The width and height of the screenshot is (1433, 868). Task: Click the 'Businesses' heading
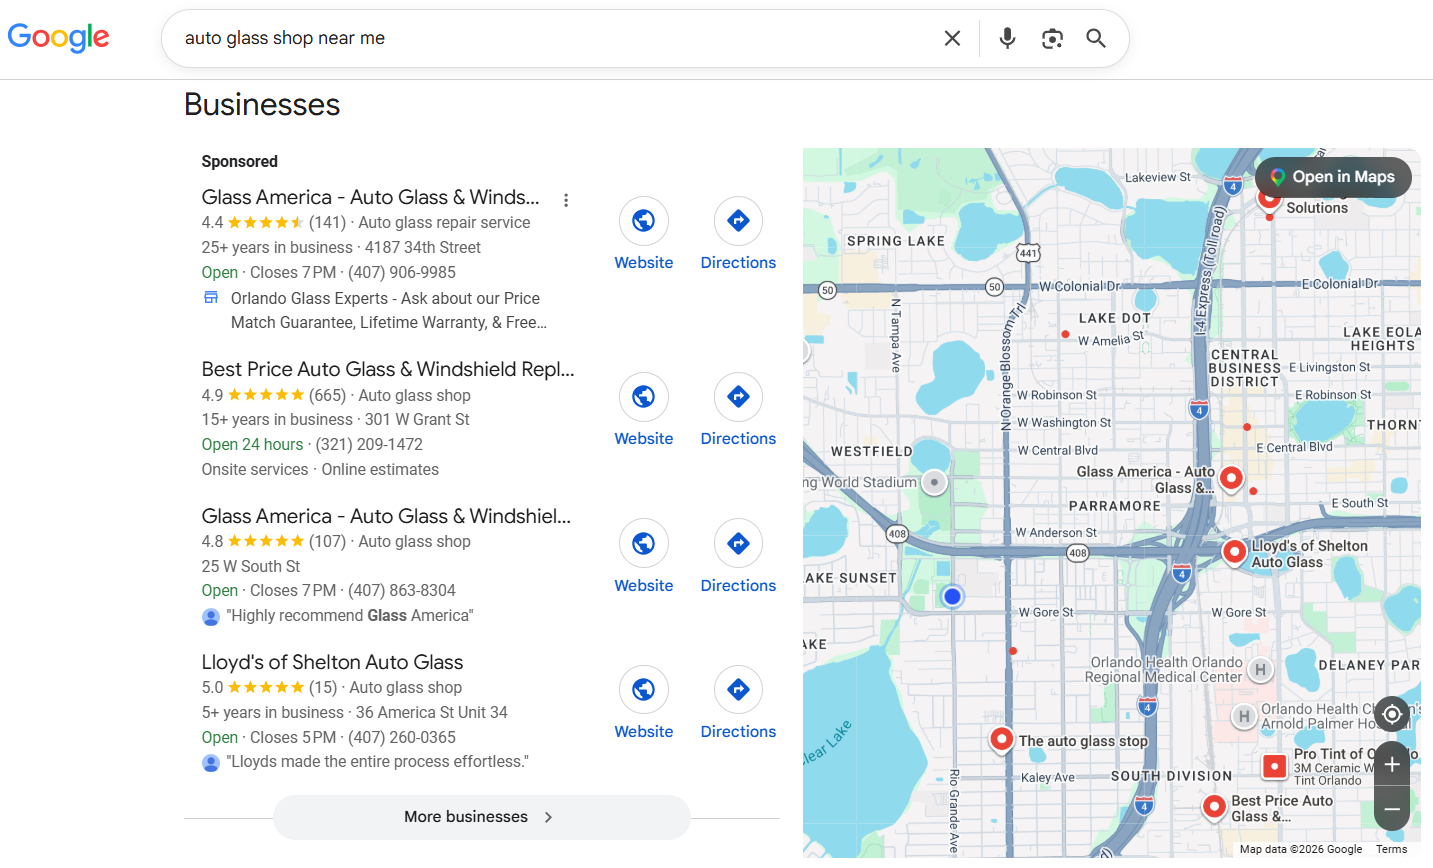[x=262, y=104]
